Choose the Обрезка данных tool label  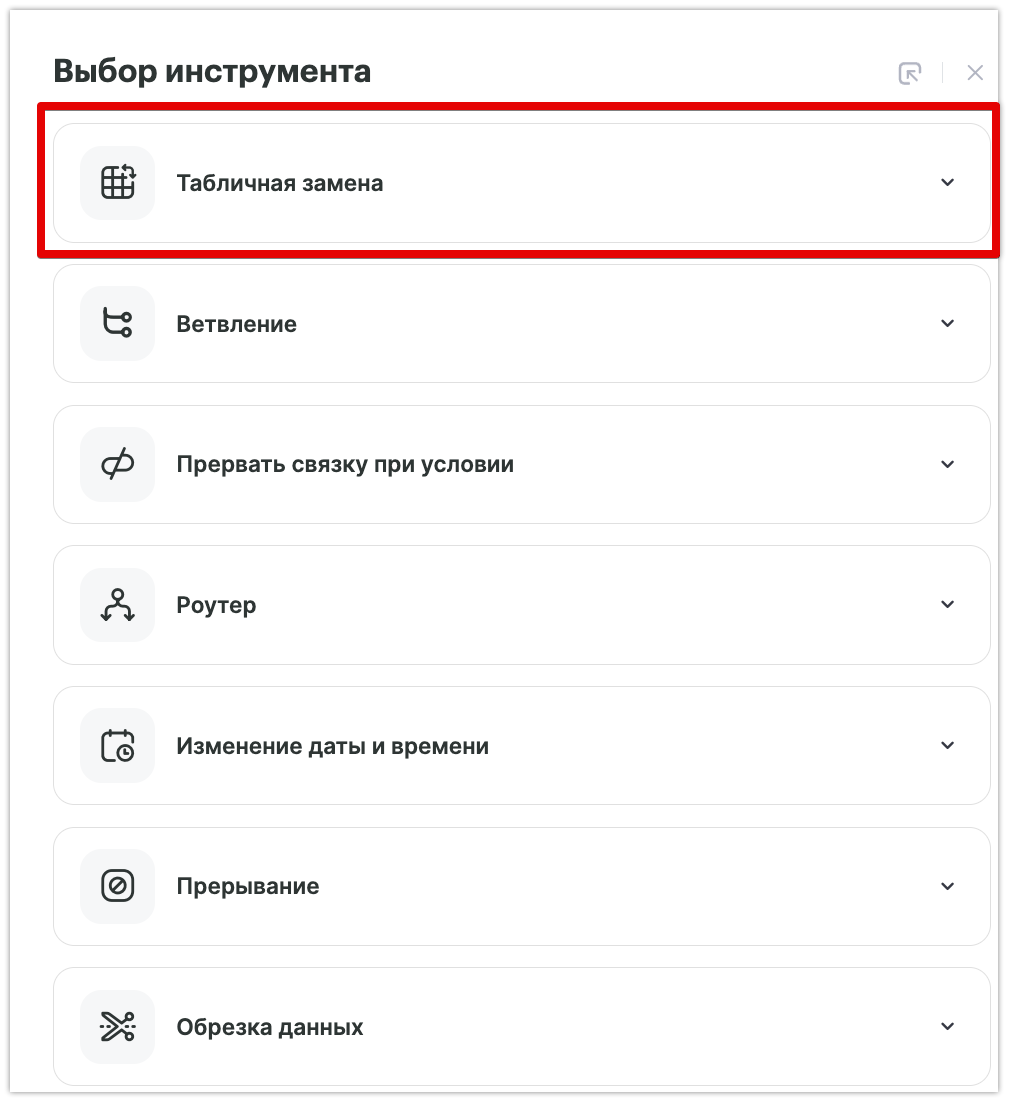[x=270, y=1028]
